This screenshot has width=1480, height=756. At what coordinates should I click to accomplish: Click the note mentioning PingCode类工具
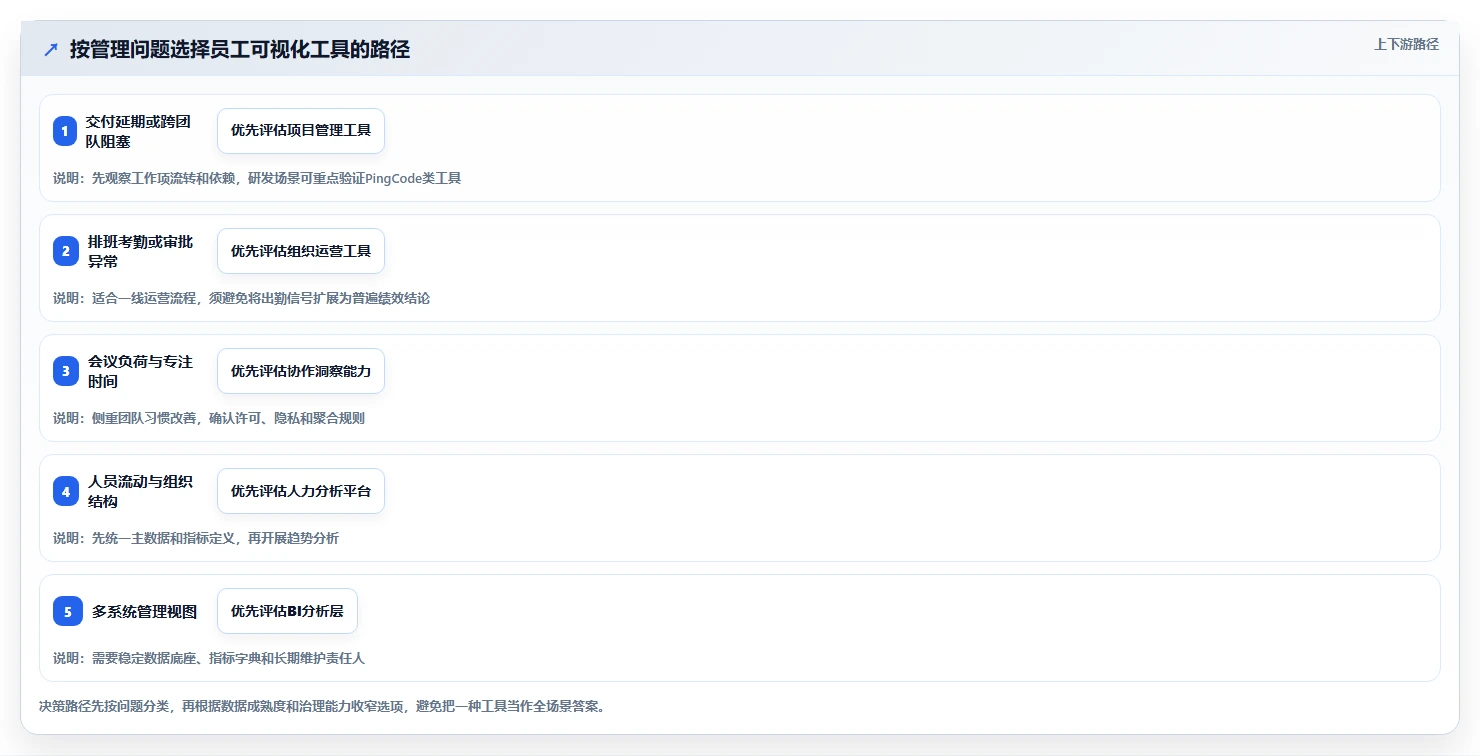pos(257,178)
